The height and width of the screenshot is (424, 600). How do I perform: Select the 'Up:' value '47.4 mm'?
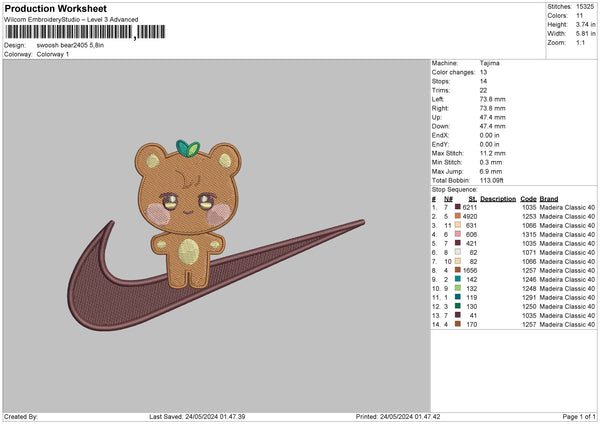coord(492,117)
